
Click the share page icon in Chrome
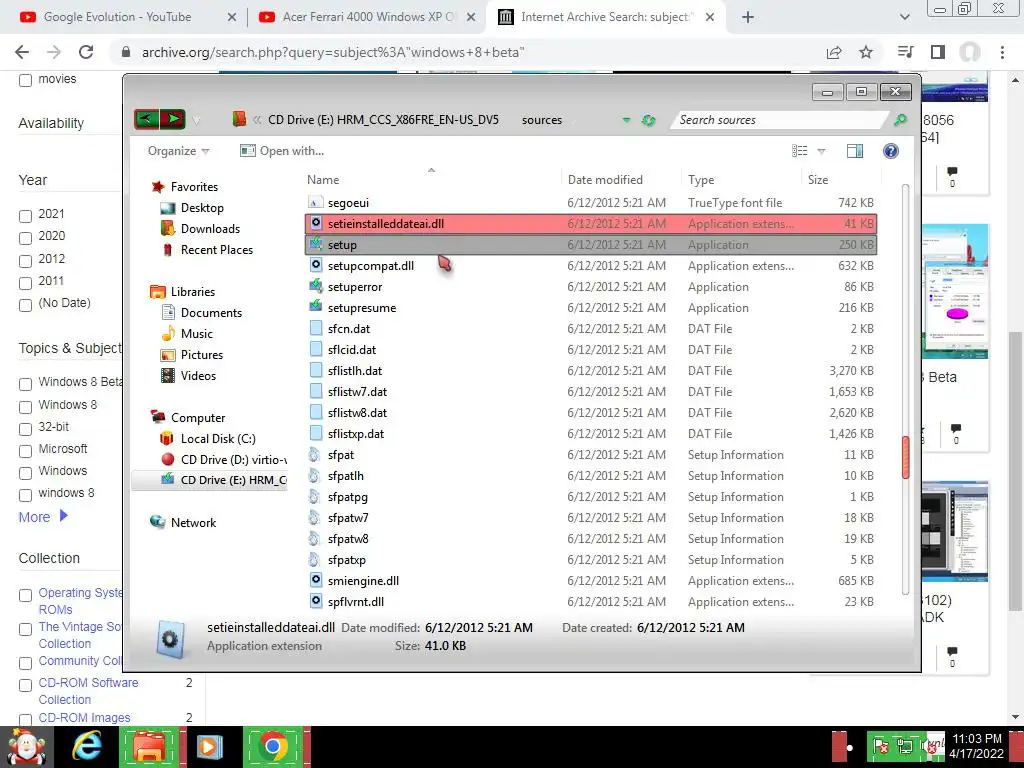pos(834,52)
